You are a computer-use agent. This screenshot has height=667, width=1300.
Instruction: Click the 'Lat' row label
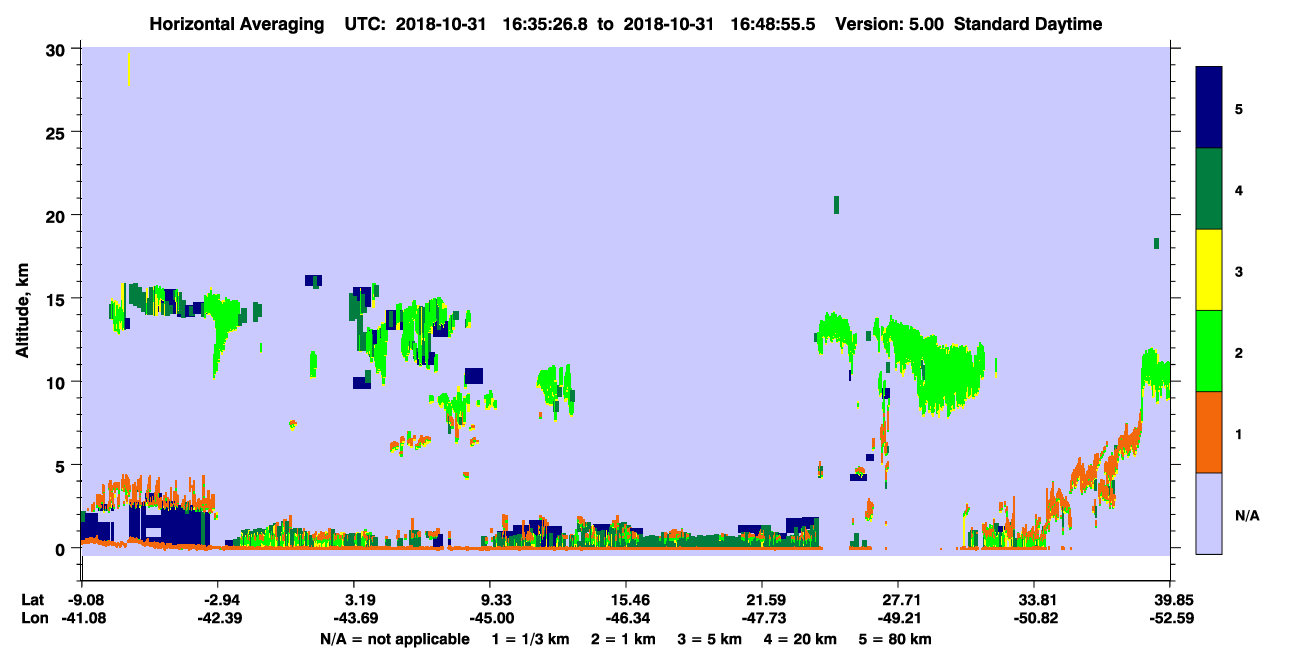(33, 600)
